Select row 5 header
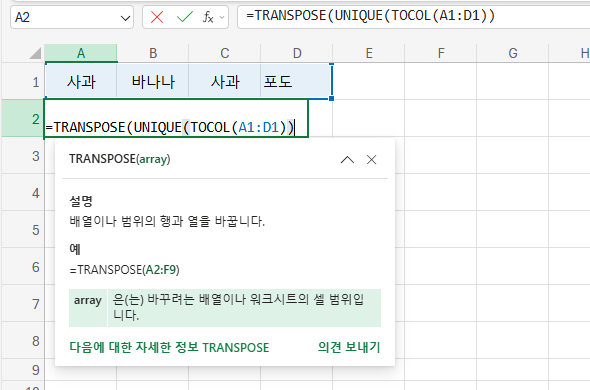 point(23,229)
